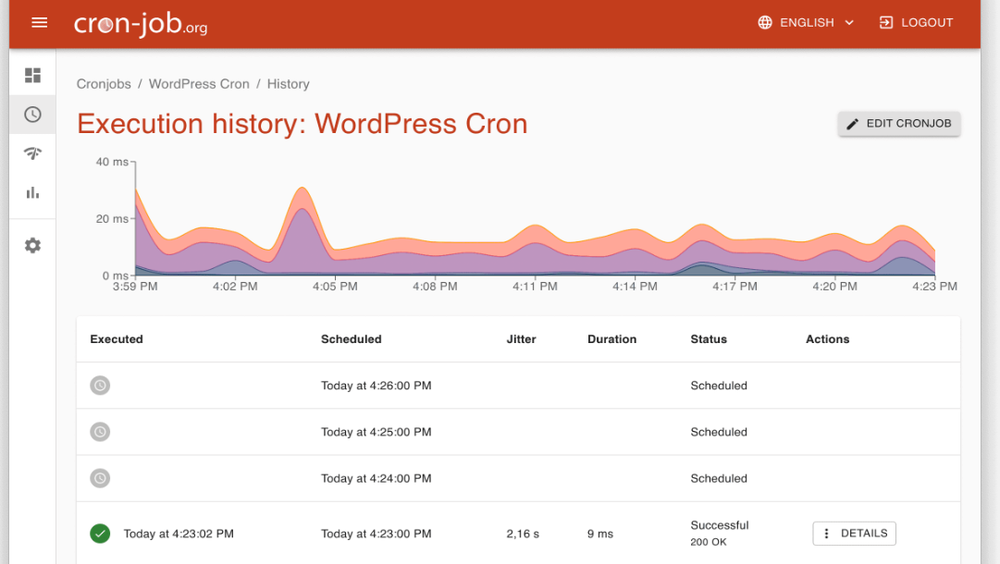1000x564 pixels.
Task: Click 'Today at 4:24:00 PM' scheduled time
Action: pos(376,479)
